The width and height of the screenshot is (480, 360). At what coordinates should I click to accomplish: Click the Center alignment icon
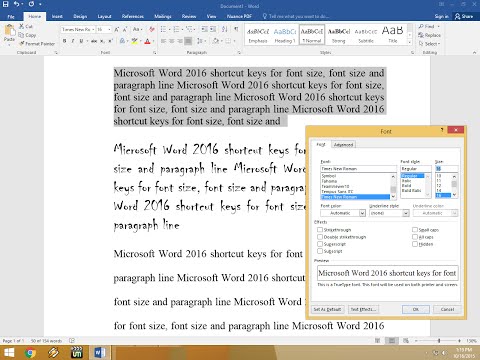172,41
